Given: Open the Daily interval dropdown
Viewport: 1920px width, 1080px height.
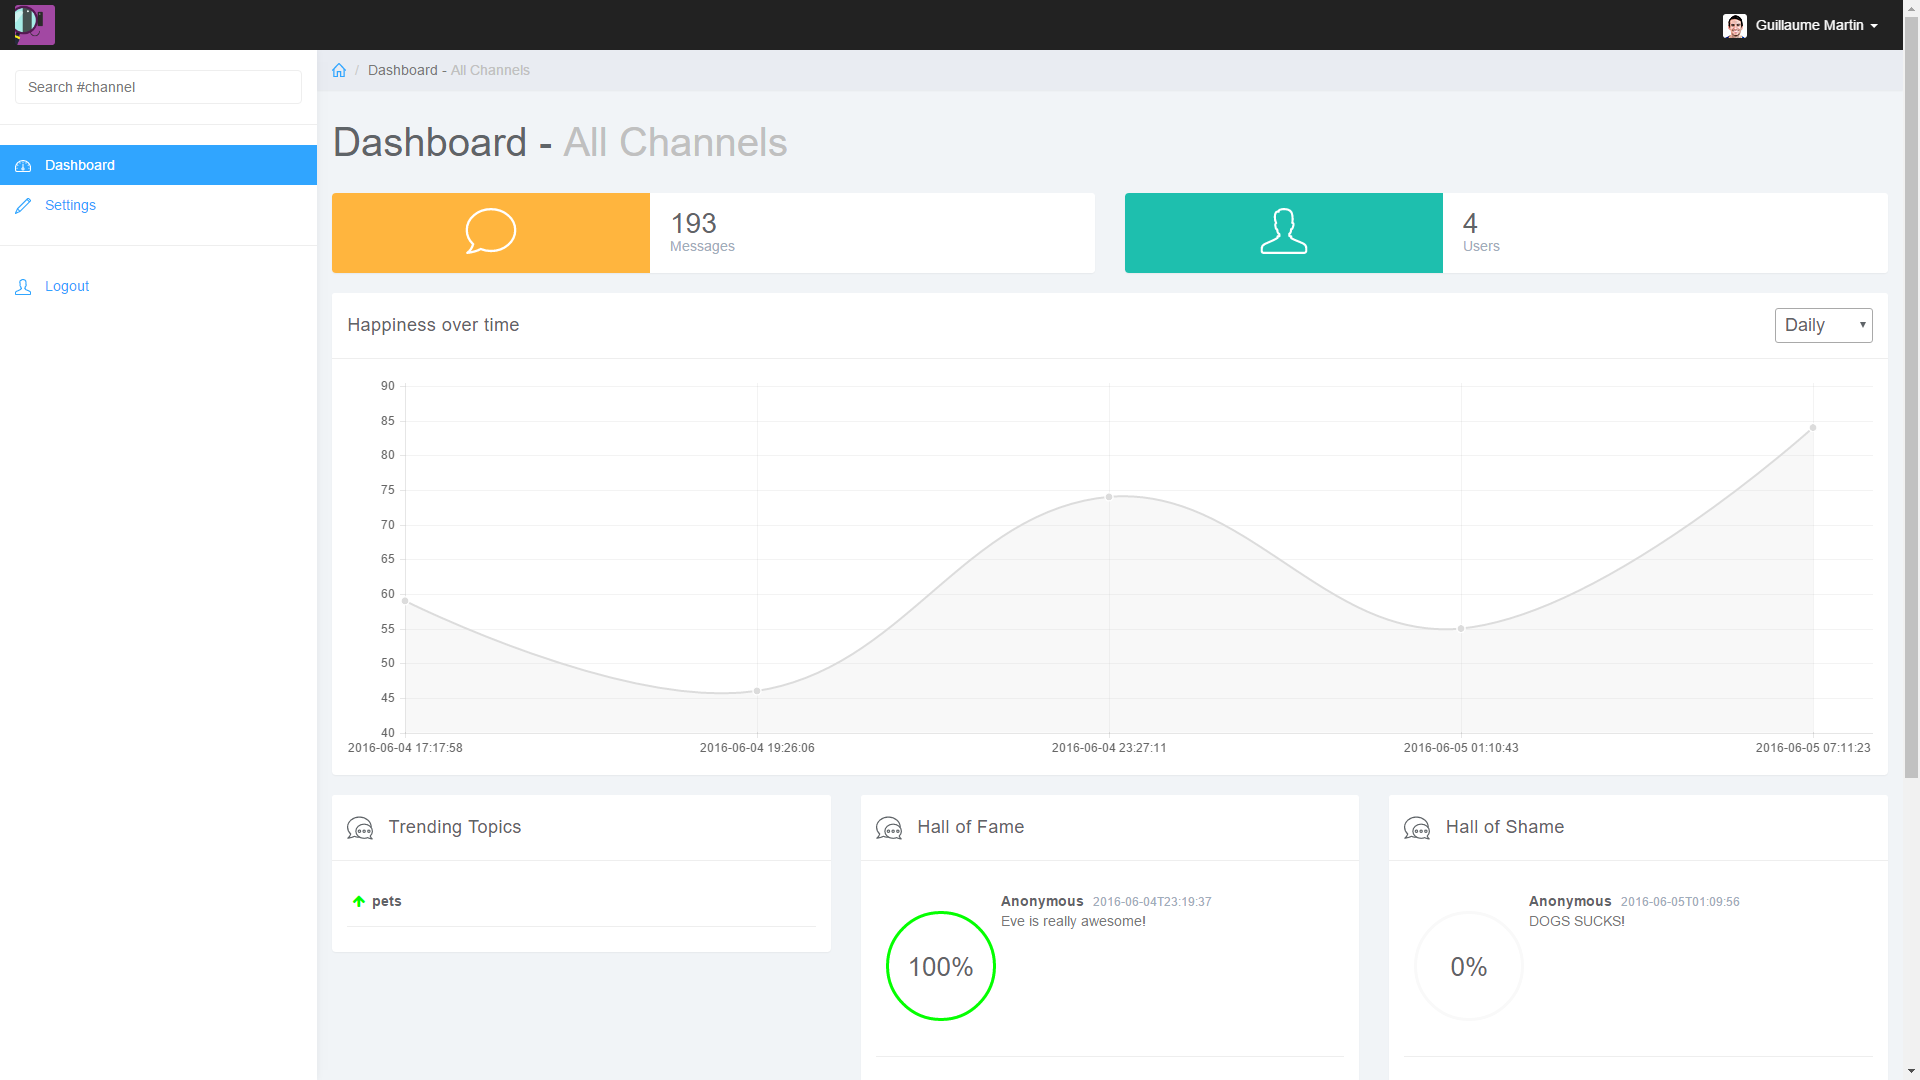Looking at the screenshot, I should click(1822, 325).
